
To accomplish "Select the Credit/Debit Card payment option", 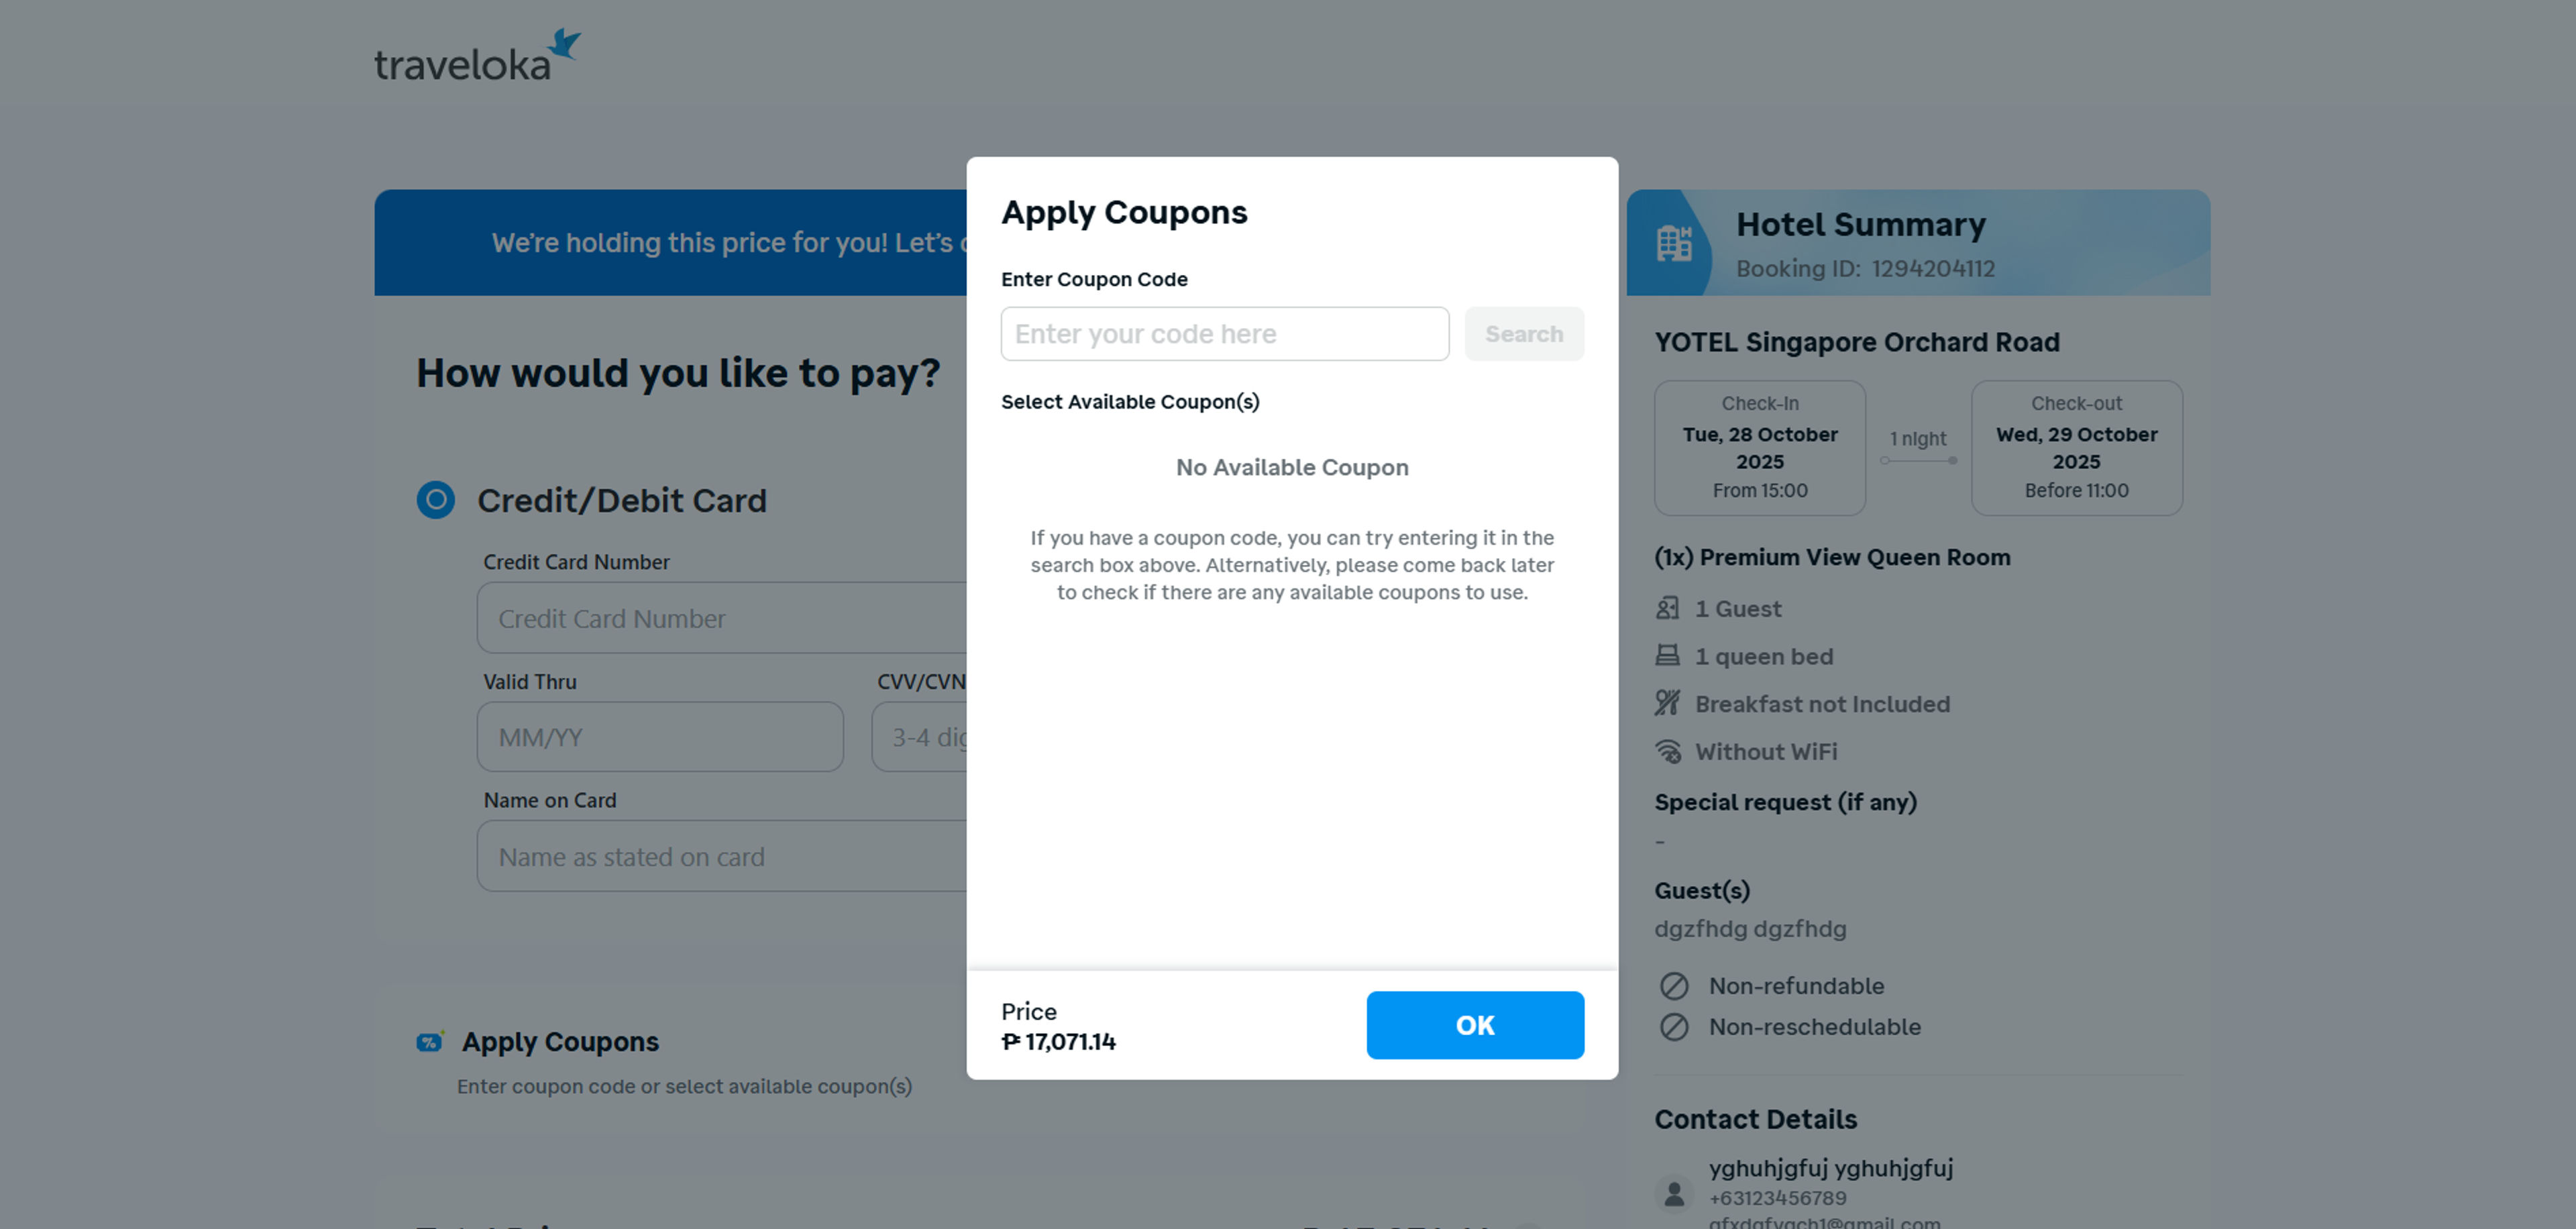I will [x=436, y=500].
